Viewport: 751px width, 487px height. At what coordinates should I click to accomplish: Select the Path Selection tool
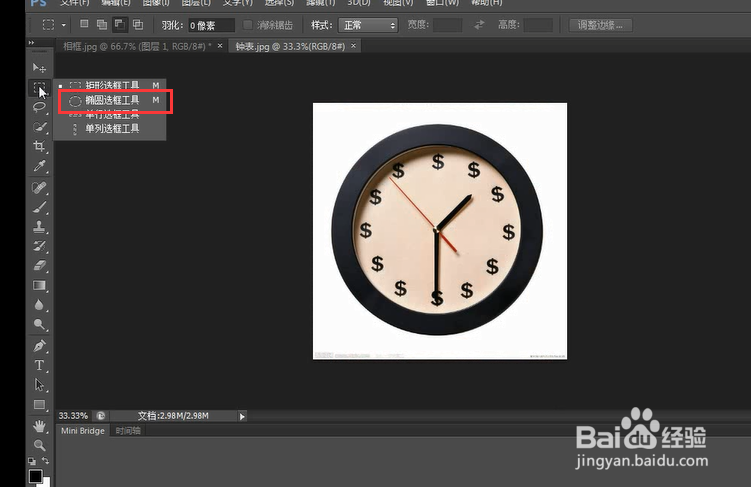[x=39, y=385]
